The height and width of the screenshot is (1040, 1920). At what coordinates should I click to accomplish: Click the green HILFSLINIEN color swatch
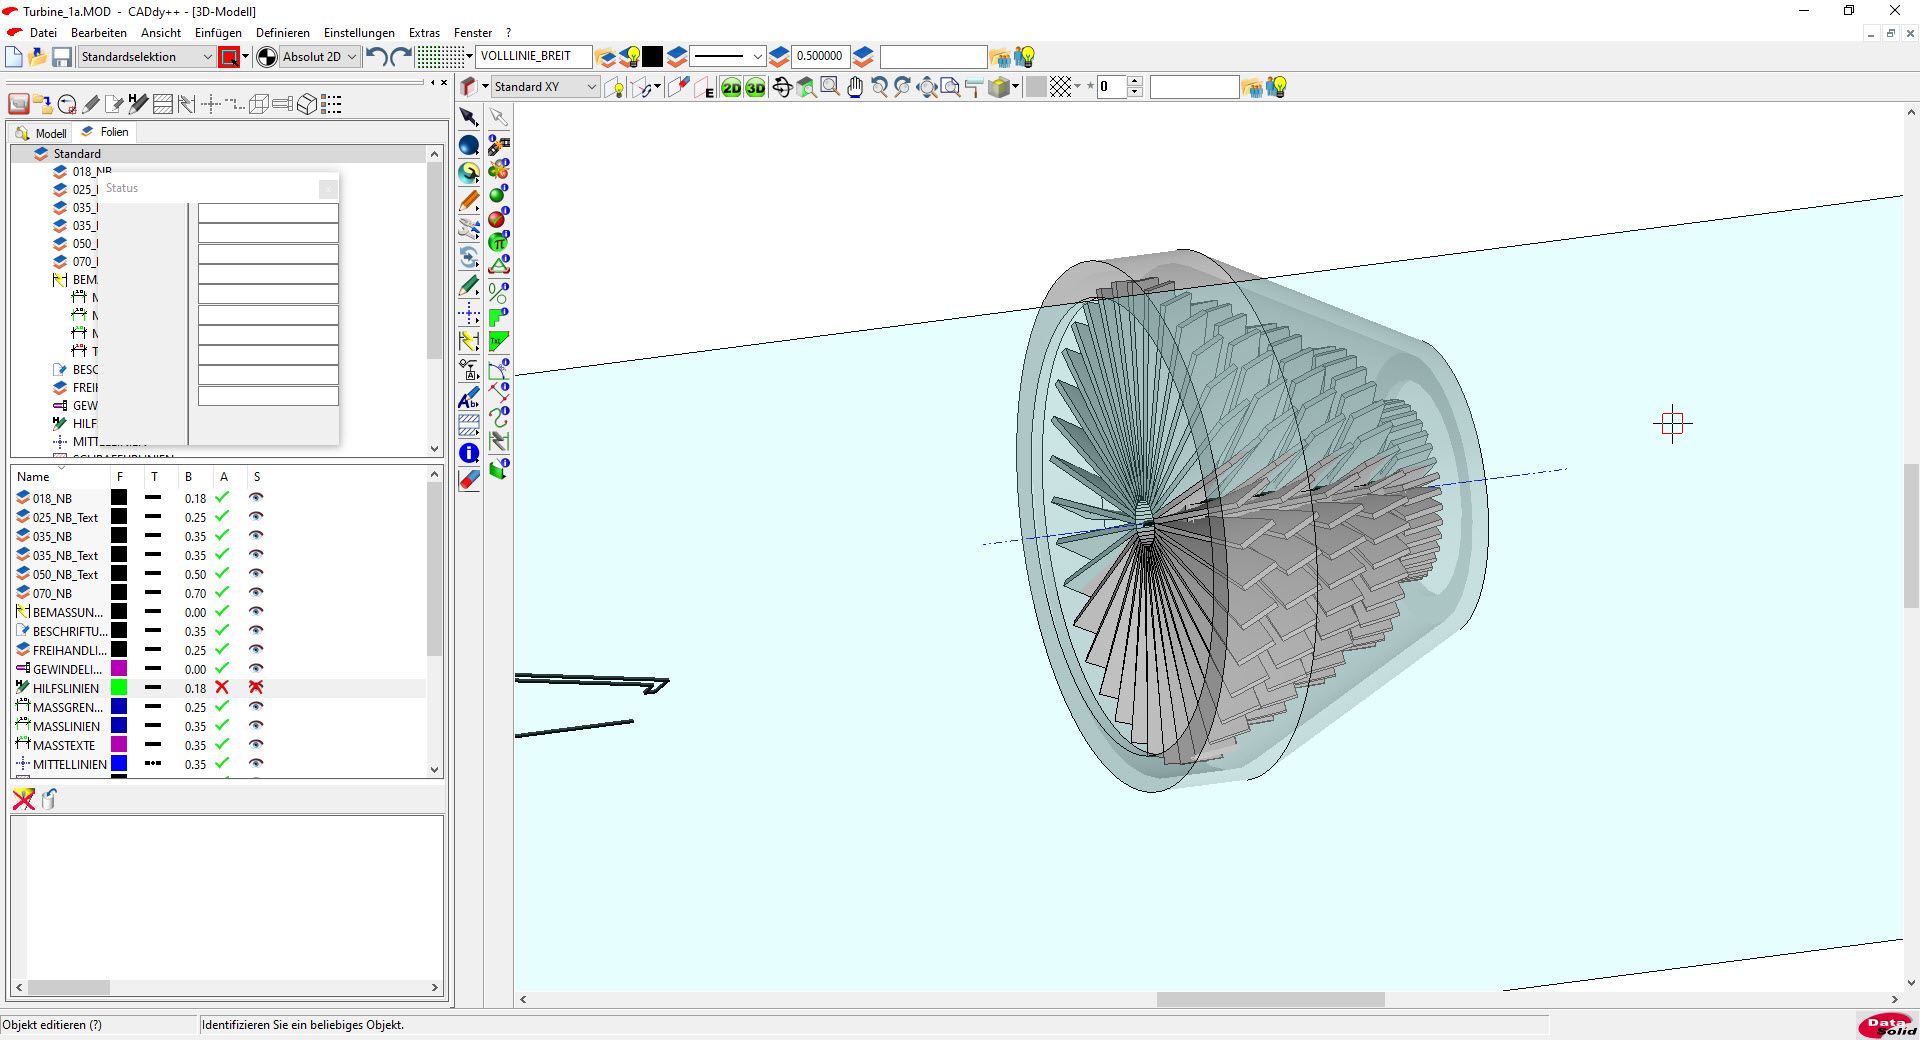pos(119,688)
